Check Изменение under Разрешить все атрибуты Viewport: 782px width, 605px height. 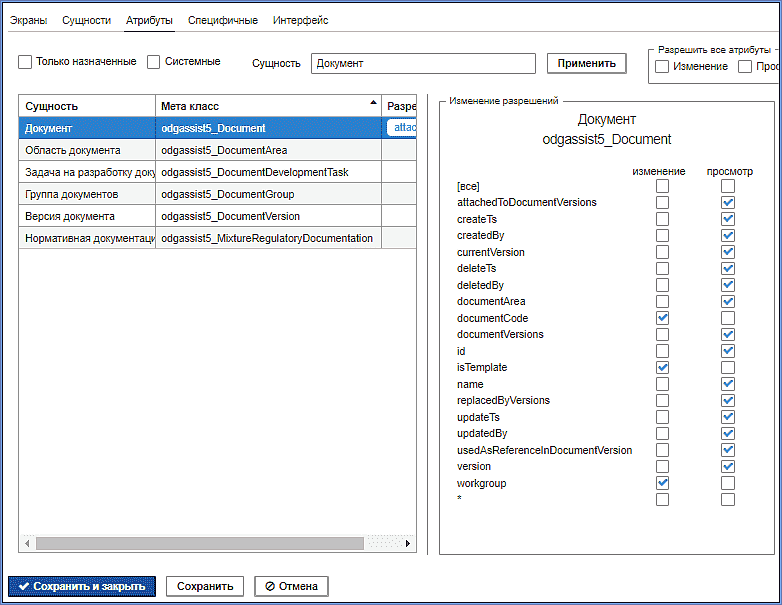point(662,66)
